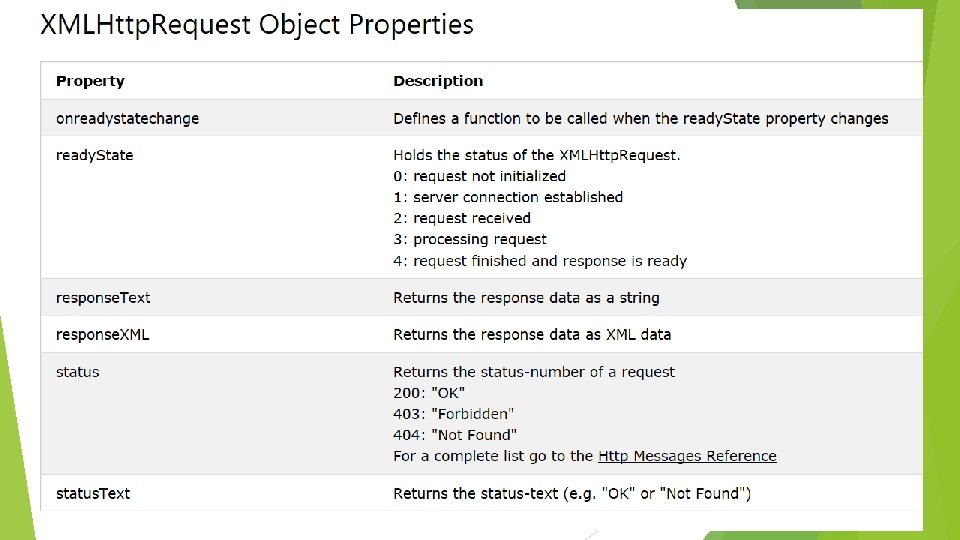Click the 404: "Not Found" status line
Viewport: 960px width, 540px height.
(455, 435)
